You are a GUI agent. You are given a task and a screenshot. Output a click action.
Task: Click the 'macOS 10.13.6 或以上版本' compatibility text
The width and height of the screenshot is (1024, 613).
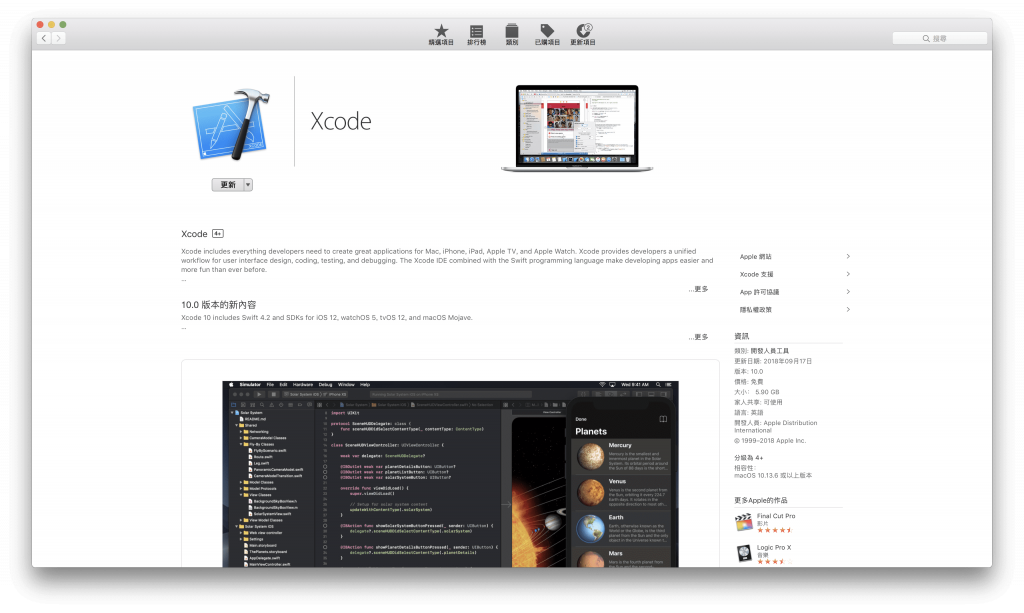773,475
